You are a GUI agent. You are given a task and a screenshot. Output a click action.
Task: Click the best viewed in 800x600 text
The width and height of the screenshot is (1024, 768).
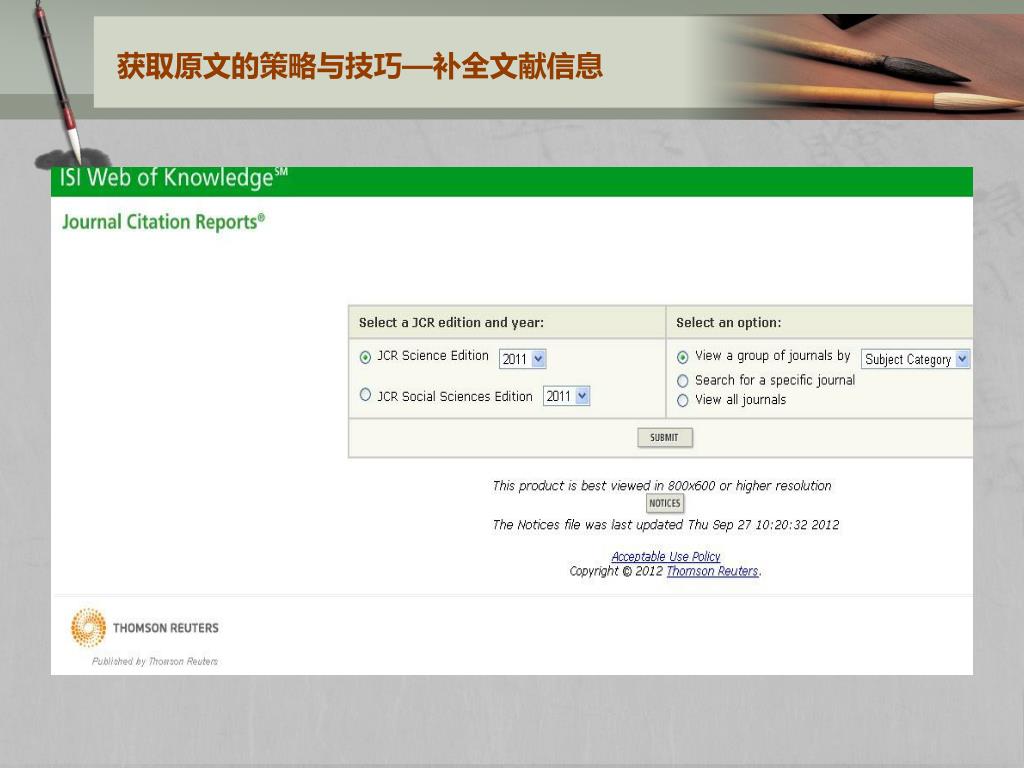[x=662, y=486]
